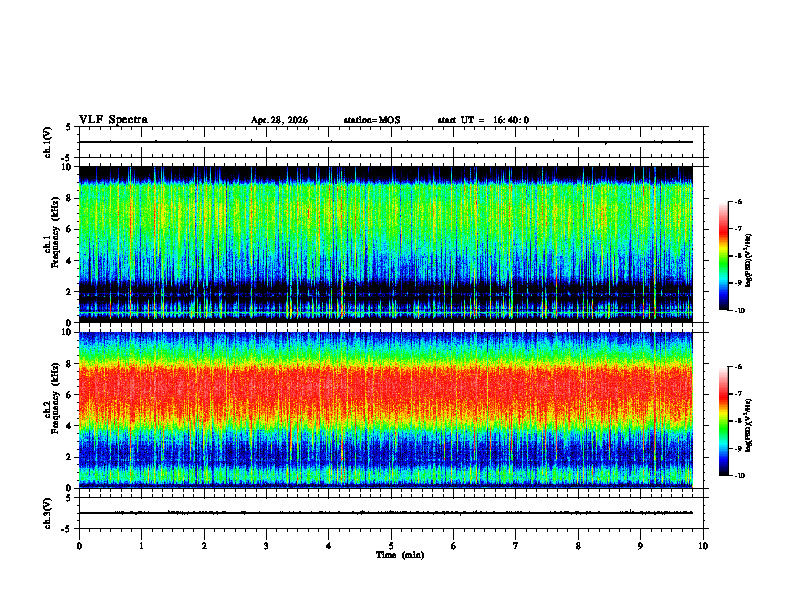Click the ch.3(V) waveform trace line

(385, 513)
